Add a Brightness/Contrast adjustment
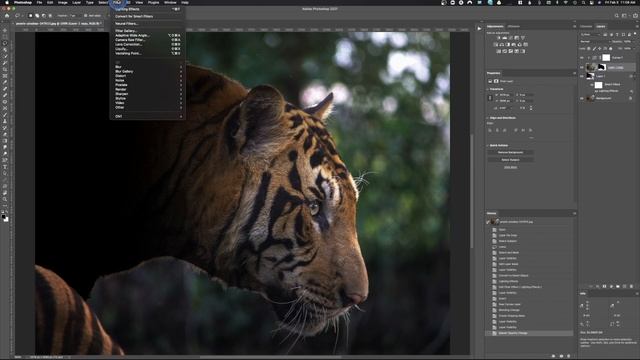 pyautogui.click(x=498, y=38)
